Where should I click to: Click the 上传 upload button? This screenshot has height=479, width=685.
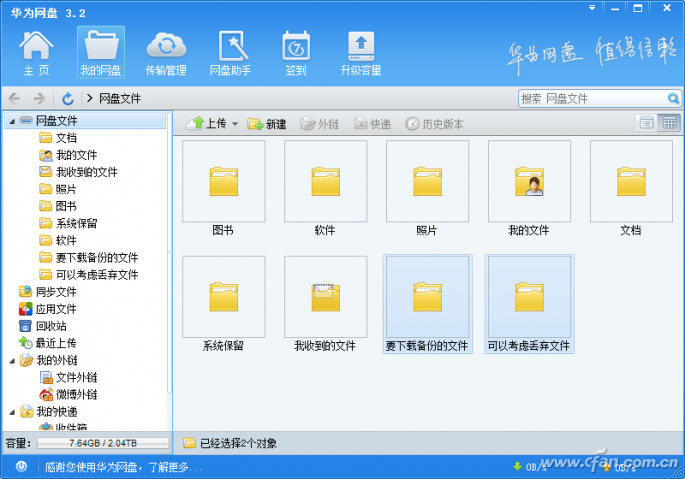pos(207,124)
